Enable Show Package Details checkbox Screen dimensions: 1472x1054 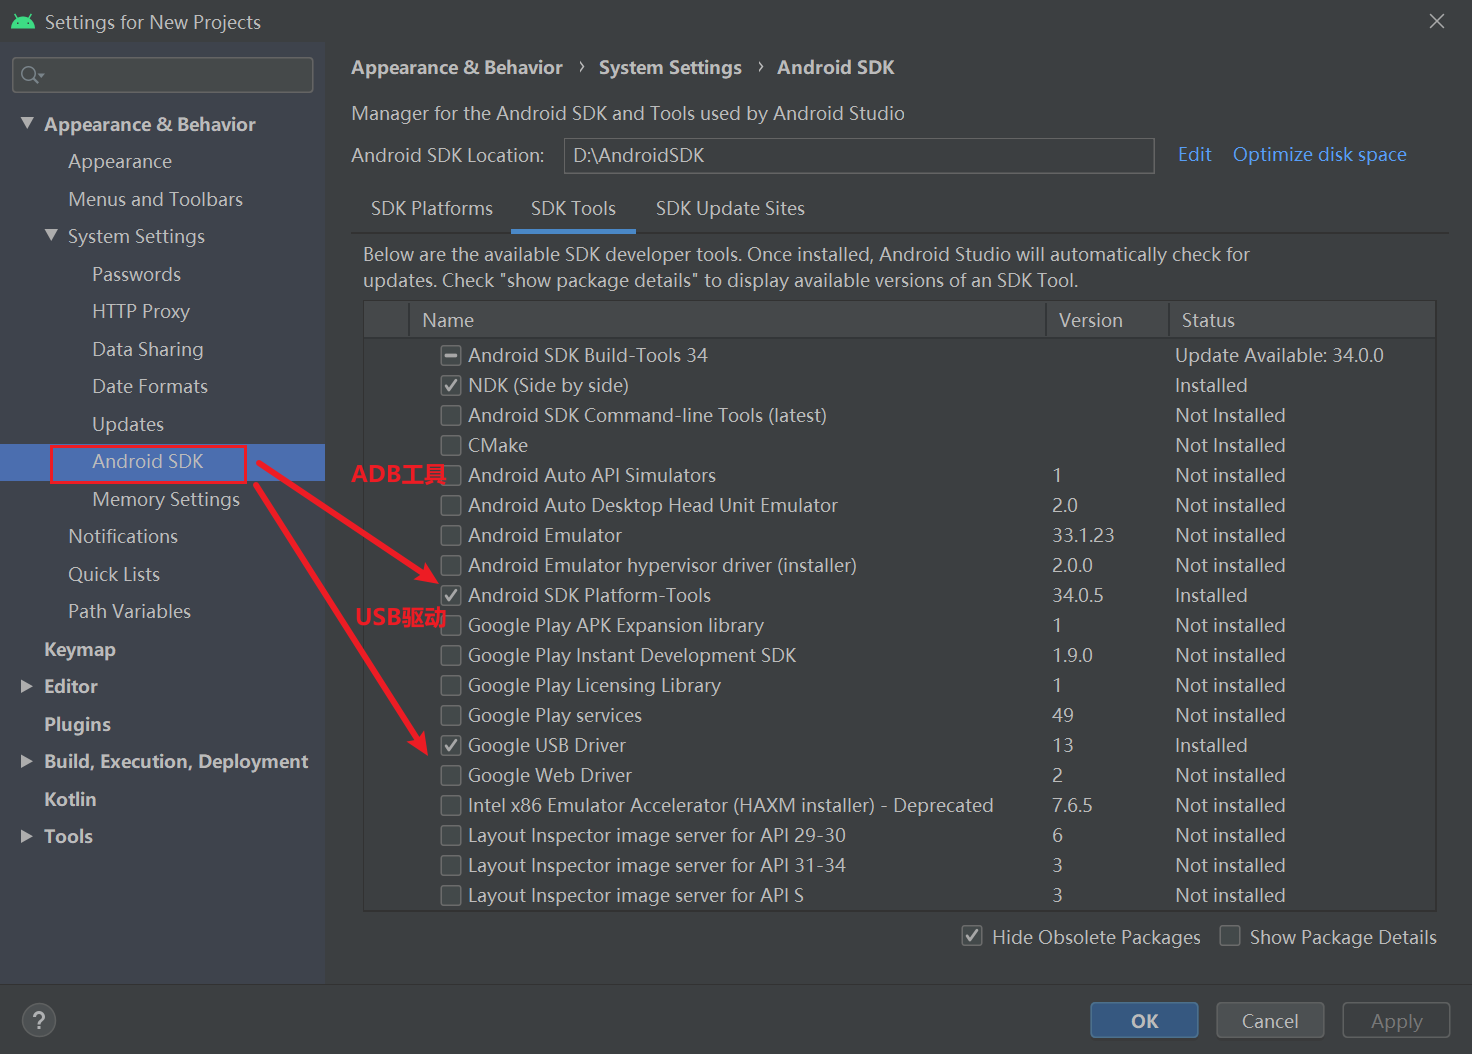1230,936
